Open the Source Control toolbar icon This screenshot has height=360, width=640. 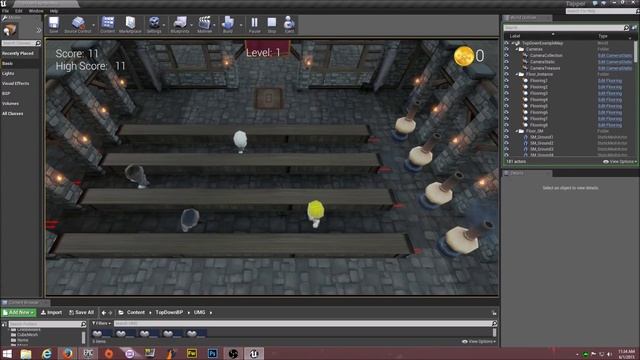pyautogui.click(x=78, y=24)
